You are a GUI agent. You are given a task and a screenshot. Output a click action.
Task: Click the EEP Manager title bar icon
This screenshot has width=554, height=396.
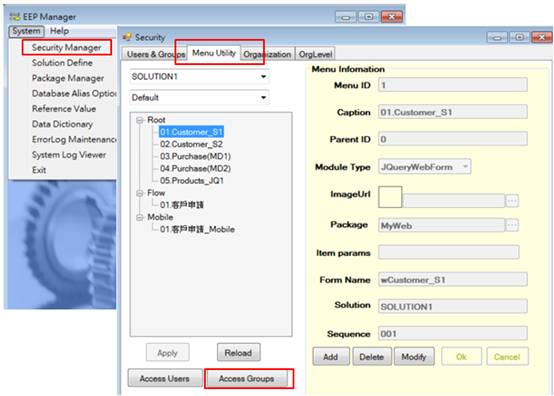pos(14,17)
